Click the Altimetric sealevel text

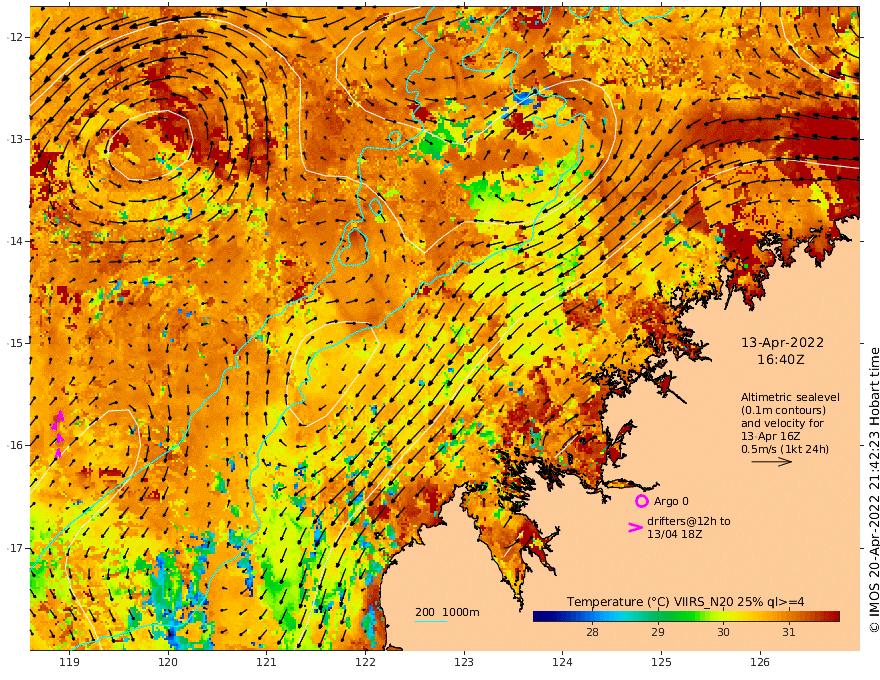pyautogui.click(x=790, y=397)
